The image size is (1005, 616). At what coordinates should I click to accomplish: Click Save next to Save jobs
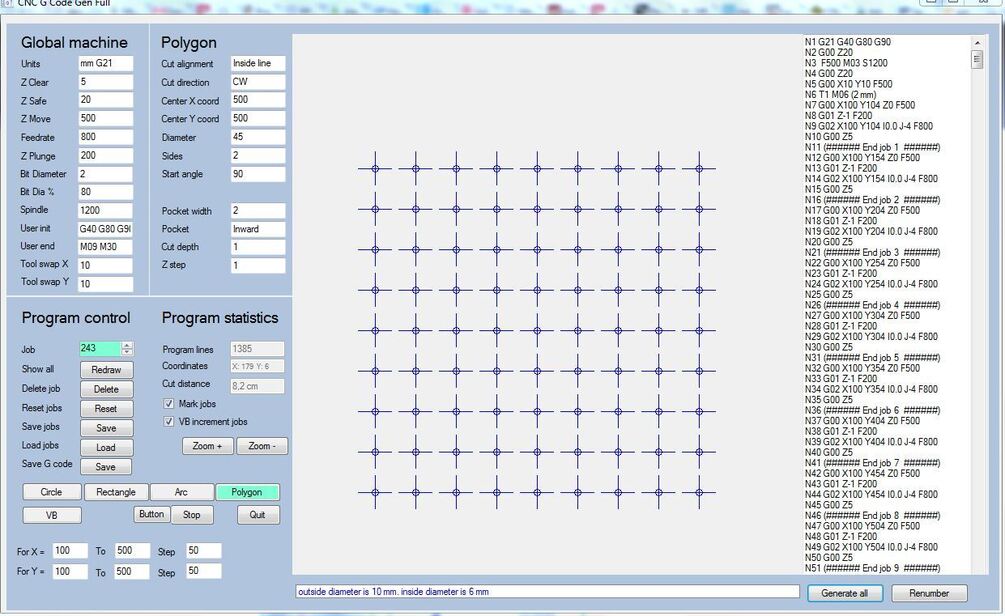pos(106,428)
